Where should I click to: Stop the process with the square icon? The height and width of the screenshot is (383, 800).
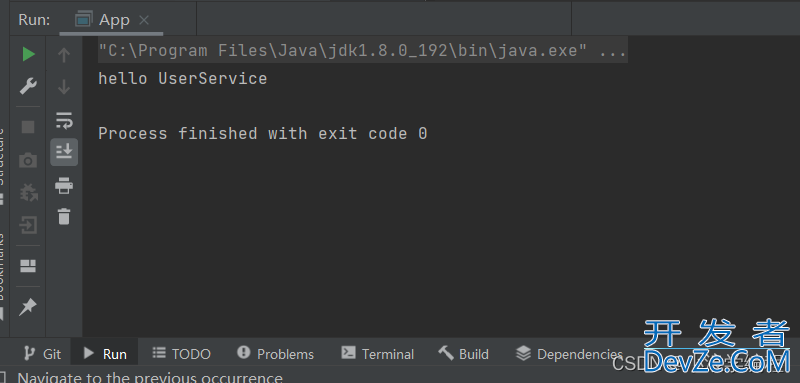(x=28, y=126)
